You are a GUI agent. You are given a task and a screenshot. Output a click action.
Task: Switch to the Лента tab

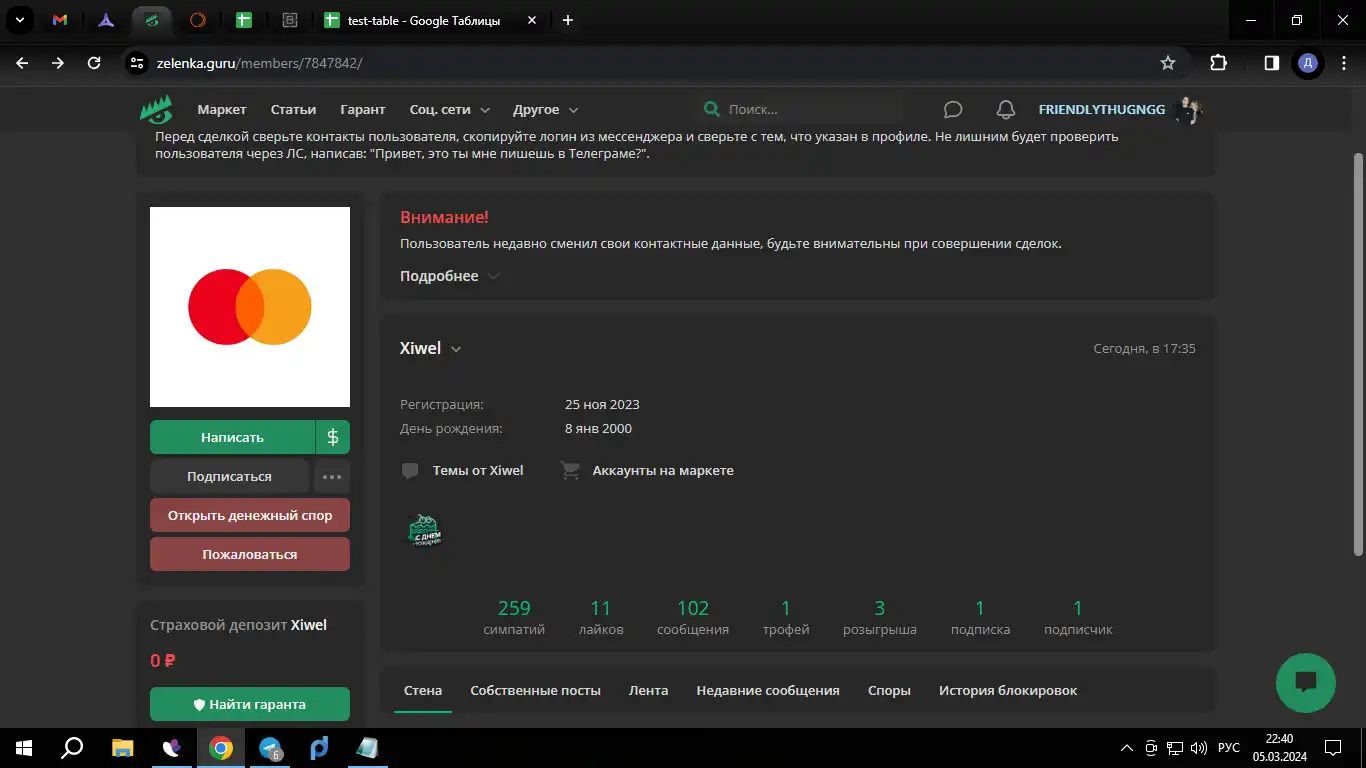click(649, 690)
